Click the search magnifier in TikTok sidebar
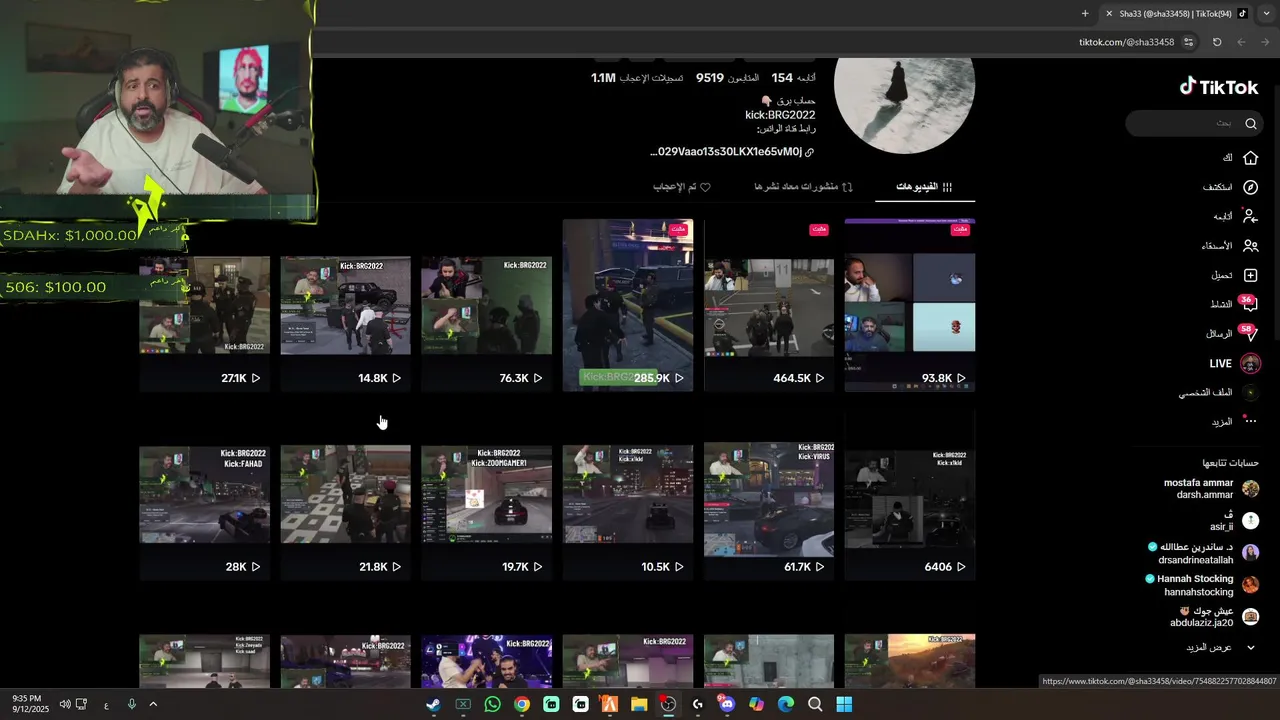 click(x=1250, y=124)
